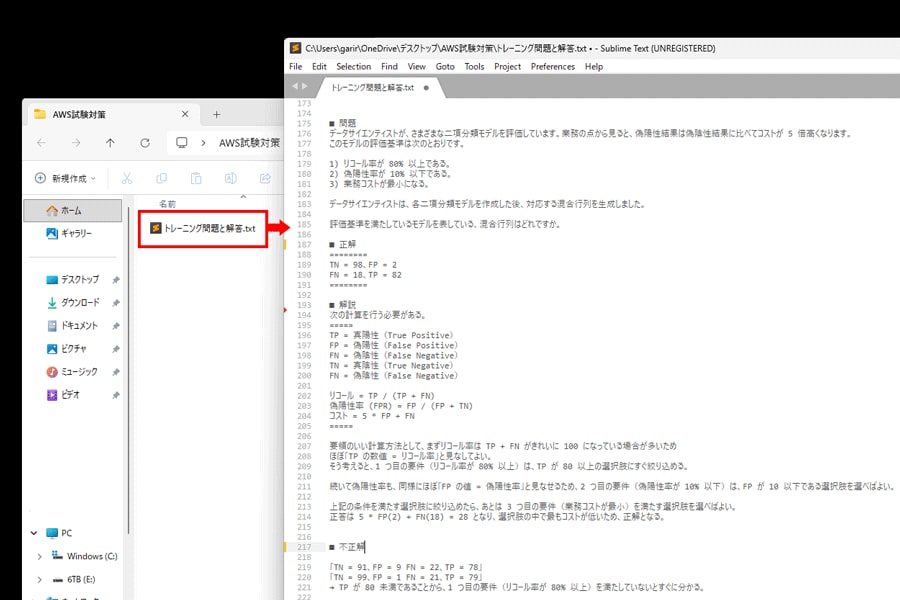Viewport: 900px width, 600px height.
Task: Refresh the Explorer folder view
Action: click(145, 143)
